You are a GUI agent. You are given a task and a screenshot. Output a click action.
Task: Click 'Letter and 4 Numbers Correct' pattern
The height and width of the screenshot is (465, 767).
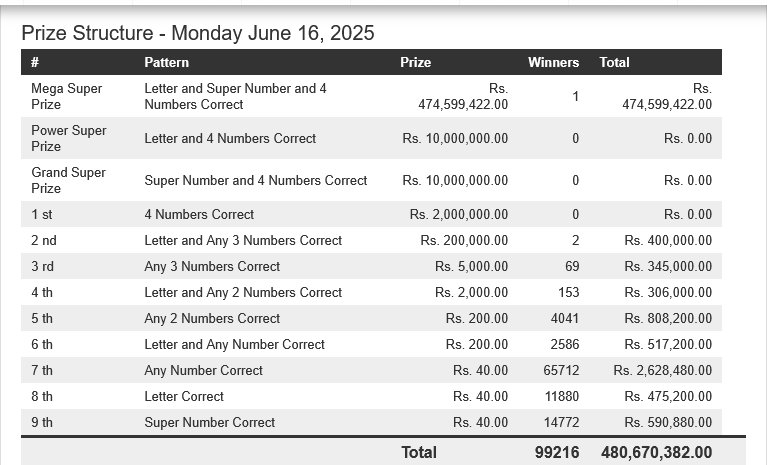click(x=230, y=138)
